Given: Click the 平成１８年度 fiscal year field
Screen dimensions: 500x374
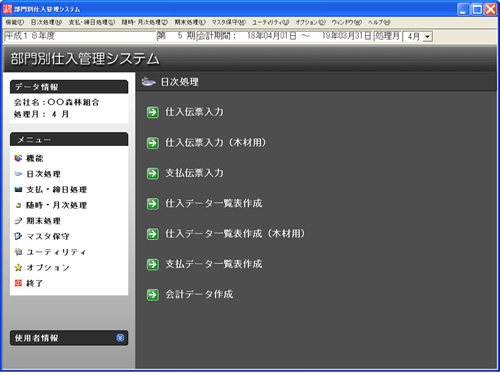Looking at the screenshot, I should point(80,36).
